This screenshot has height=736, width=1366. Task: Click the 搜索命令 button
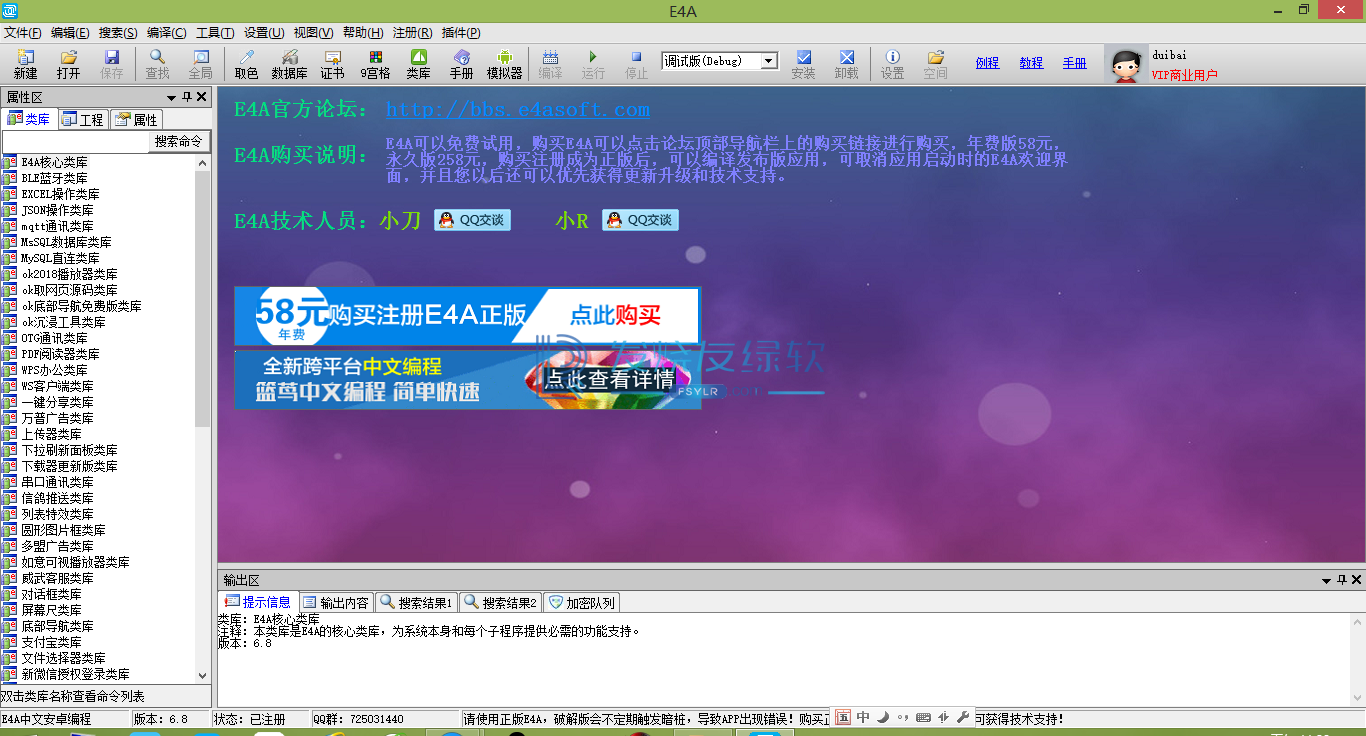click(179, 142)
